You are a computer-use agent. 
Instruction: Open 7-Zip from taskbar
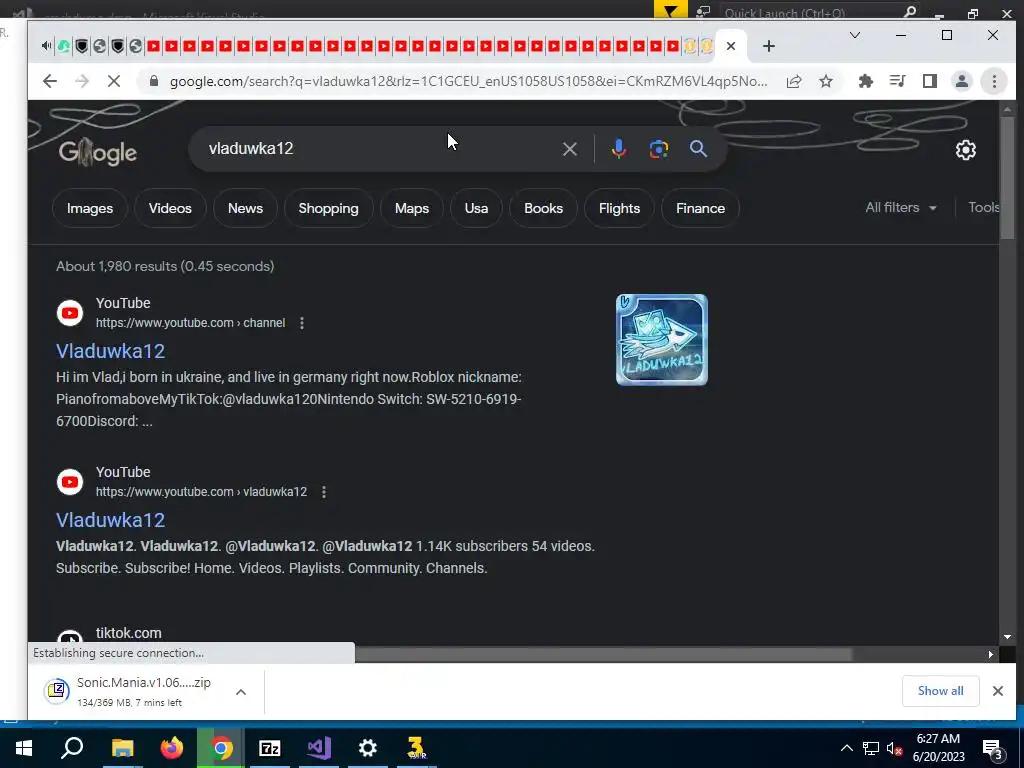tap(270, 748)
